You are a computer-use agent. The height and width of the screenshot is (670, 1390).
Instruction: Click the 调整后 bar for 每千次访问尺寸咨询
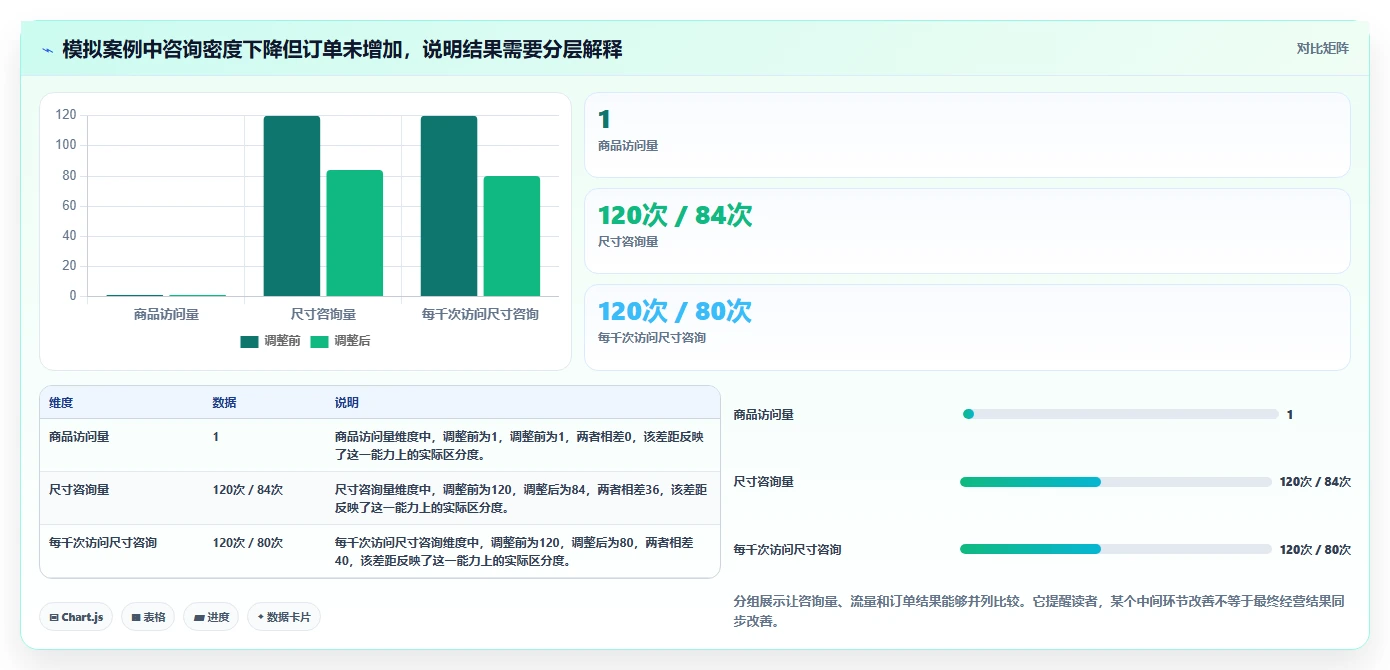pyautogui.click(x=512, y=236)
